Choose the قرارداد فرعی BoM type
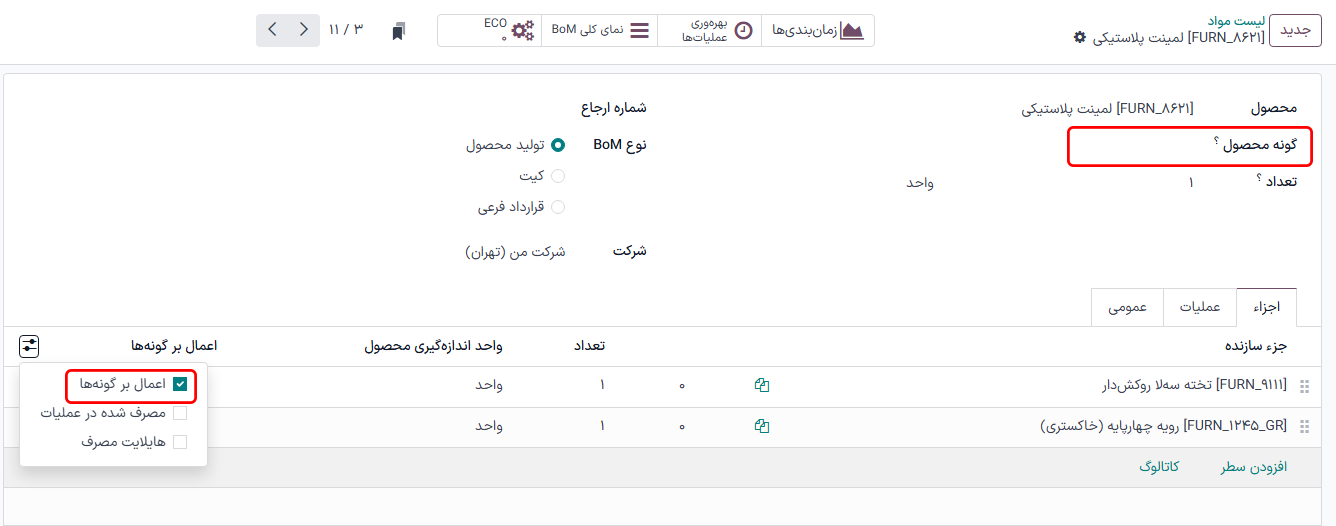The width and height of the screenshot is (1336, 526). (x=558, y=207)
